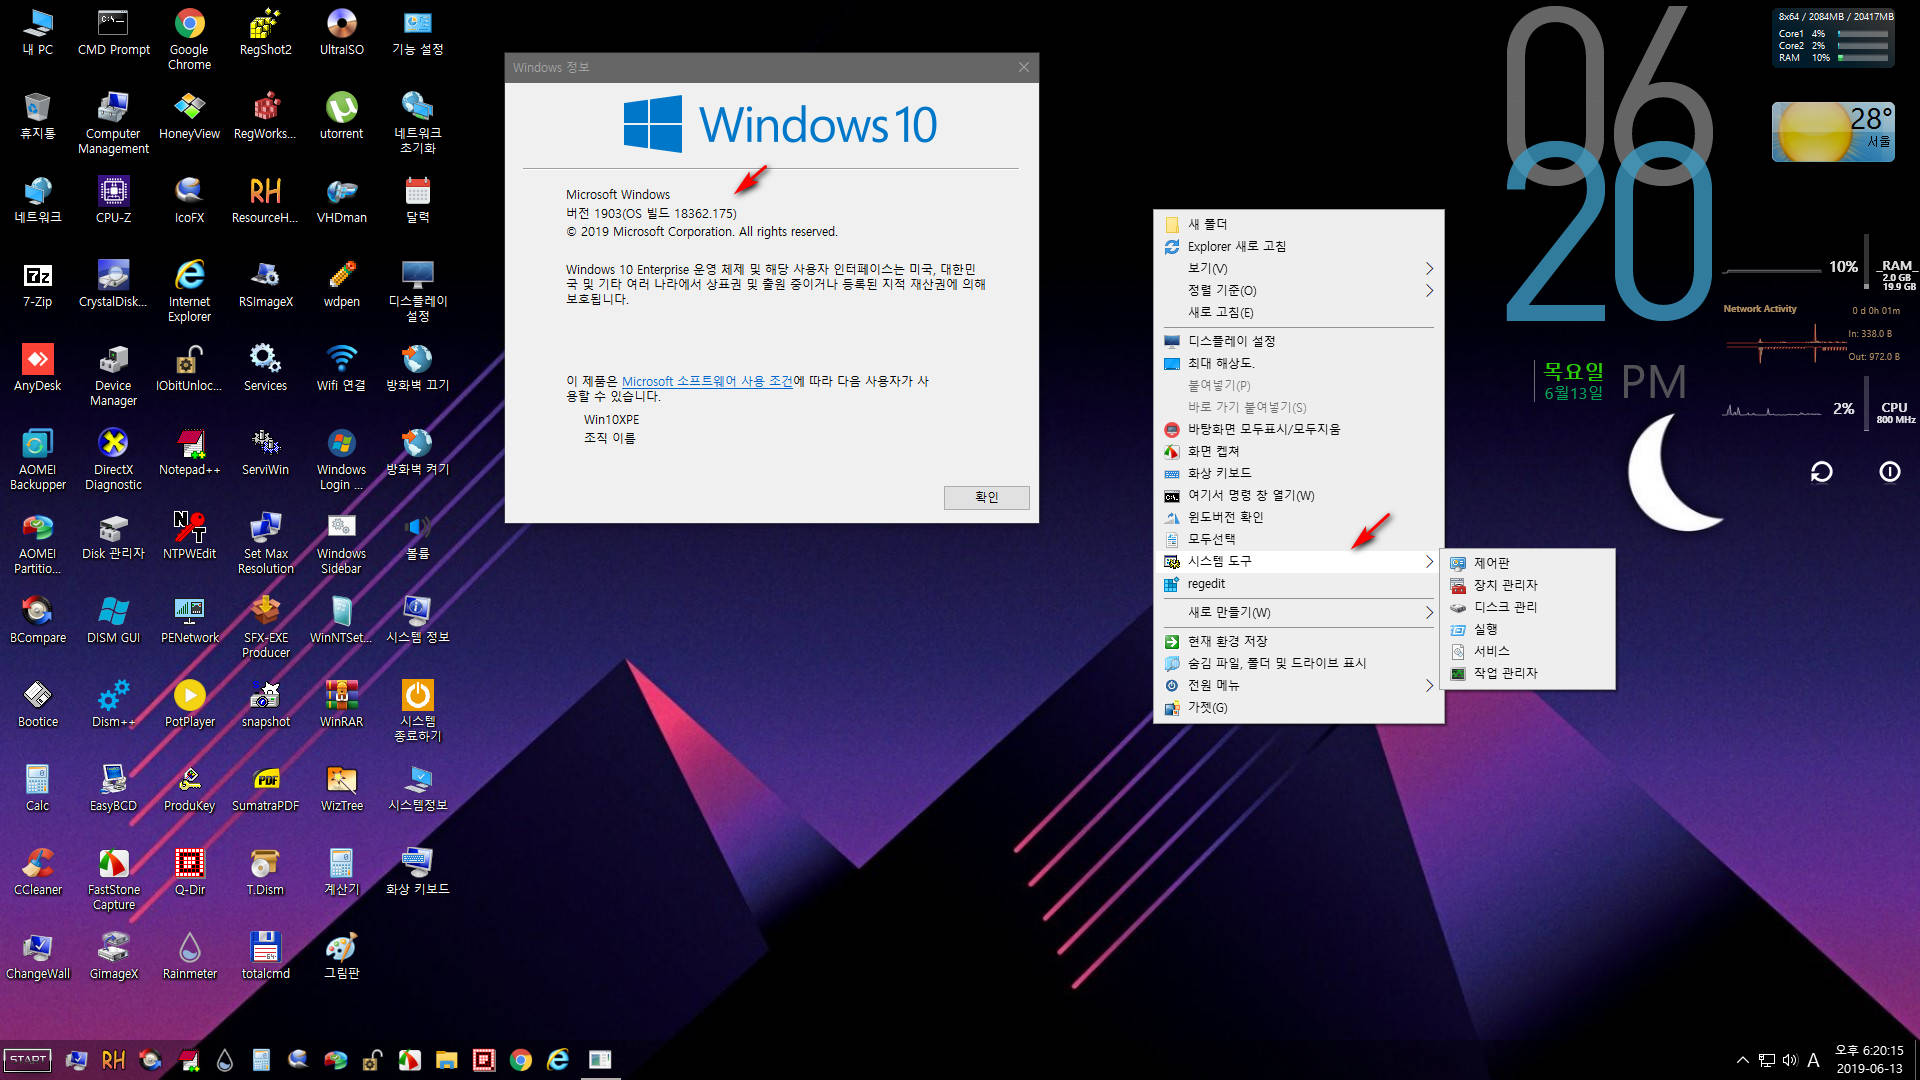
Task: Click the 확인 button in Windows 정보
Action: 986,497
